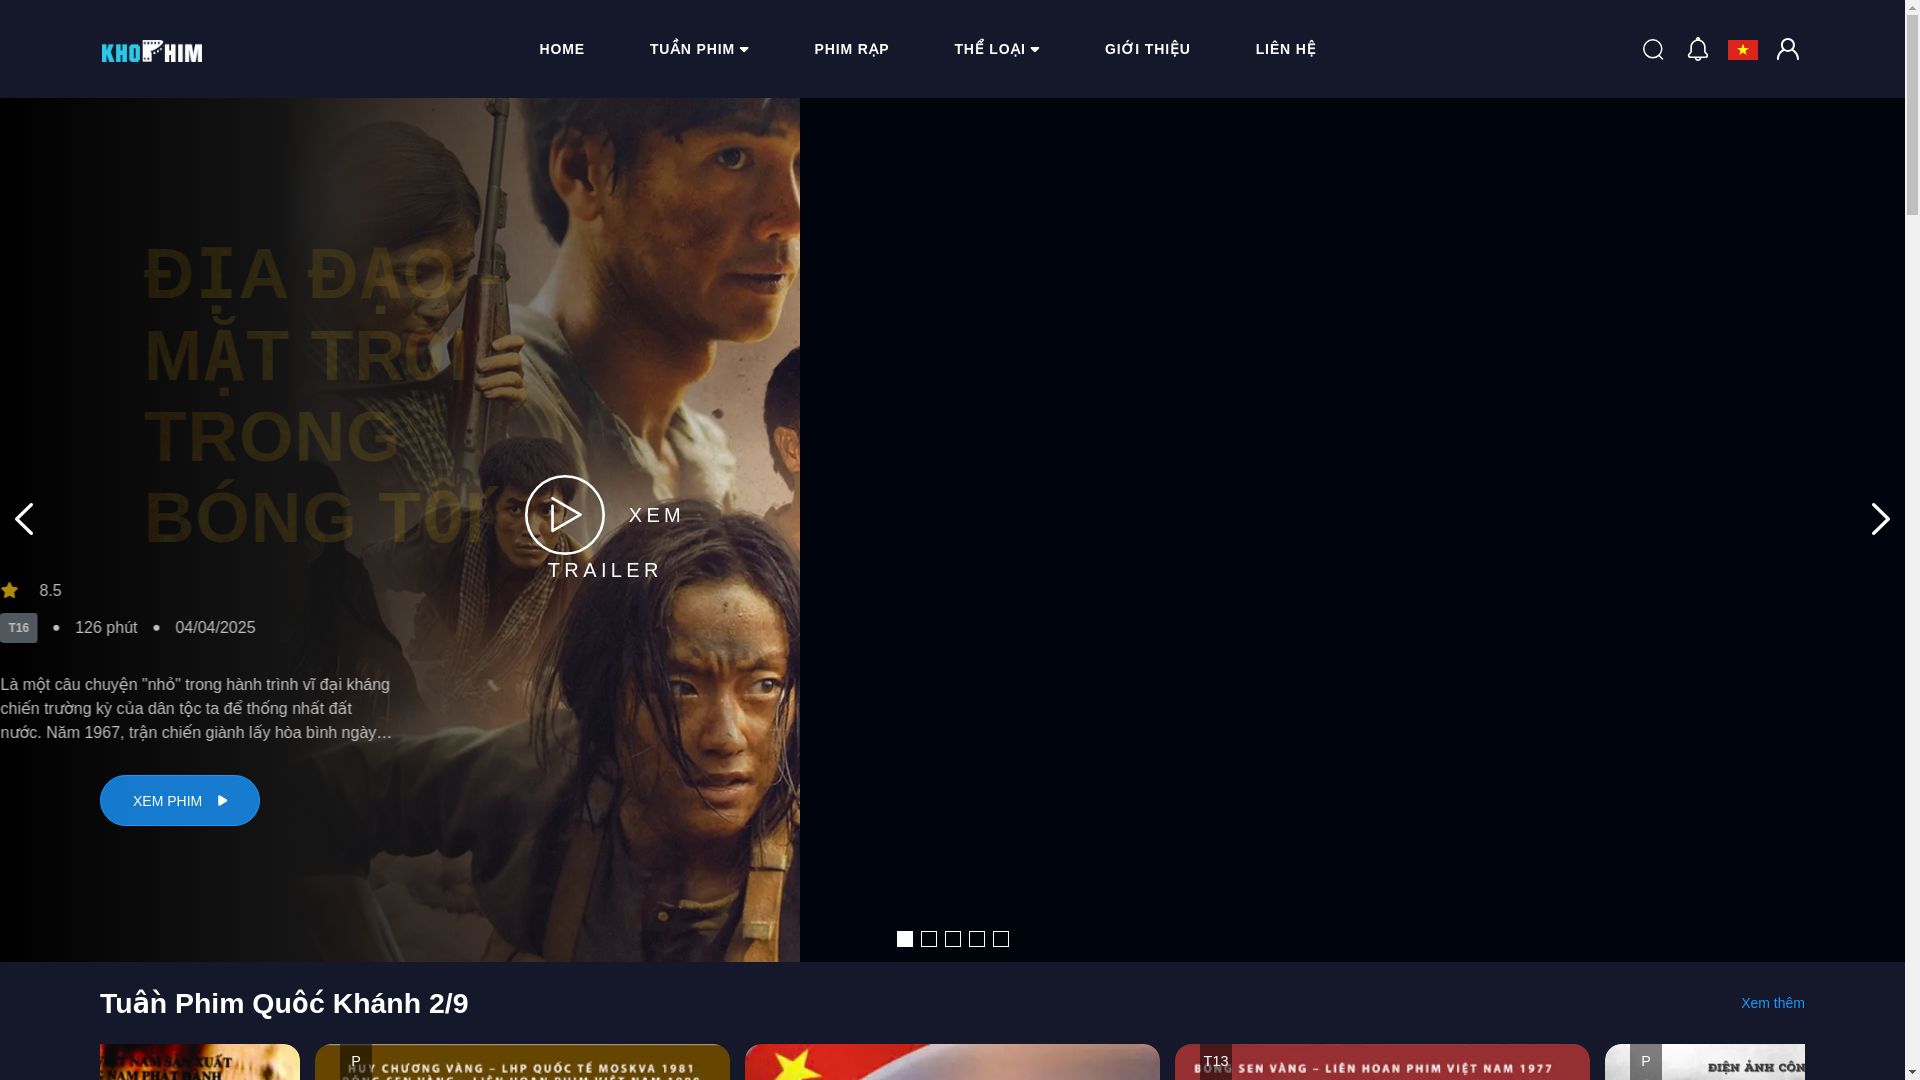Click the Kho Phim logo

(151, 50)
